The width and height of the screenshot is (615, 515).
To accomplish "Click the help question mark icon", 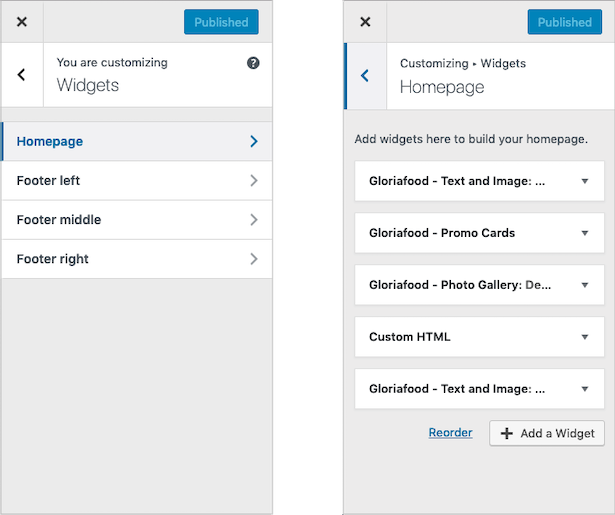I will point(253,63).
